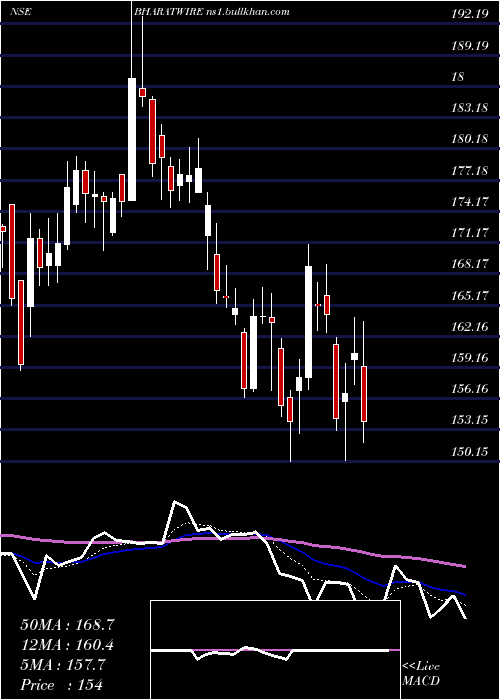Click the NSE exchange label

click(x=21, y=12)
